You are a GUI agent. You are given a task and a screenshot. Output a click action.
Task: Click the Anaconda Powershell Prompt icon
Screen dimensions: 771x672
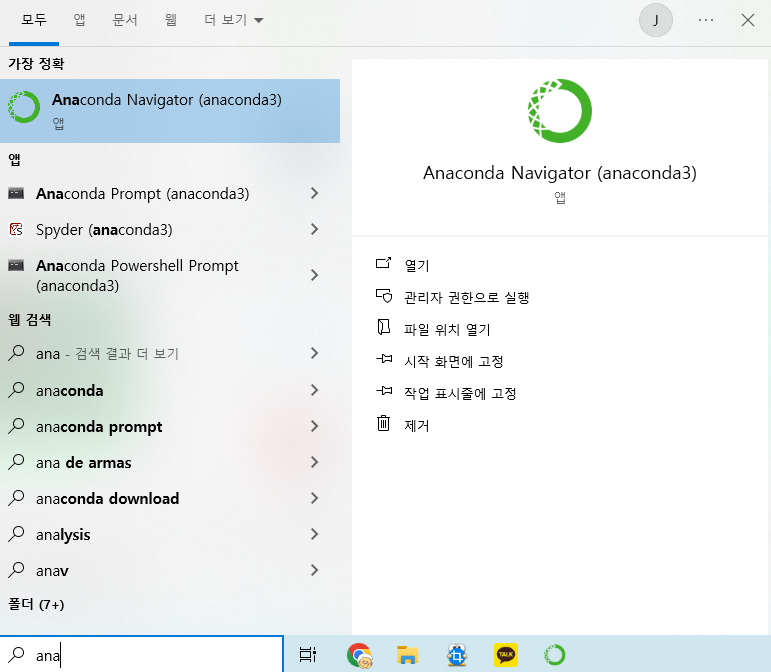(x=16, y=266)
